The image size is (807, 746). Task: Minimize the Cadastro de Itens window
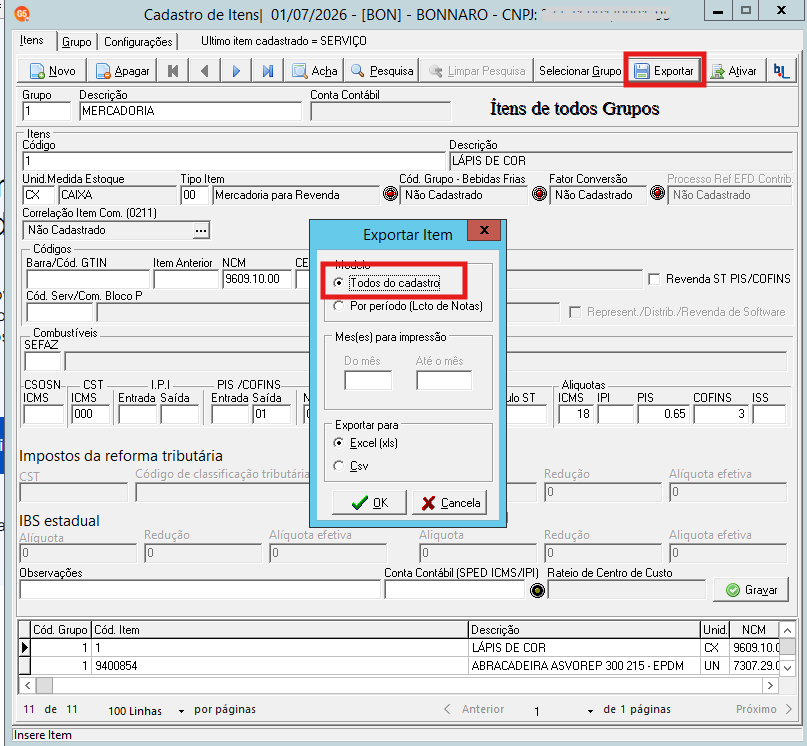(718, 11)
